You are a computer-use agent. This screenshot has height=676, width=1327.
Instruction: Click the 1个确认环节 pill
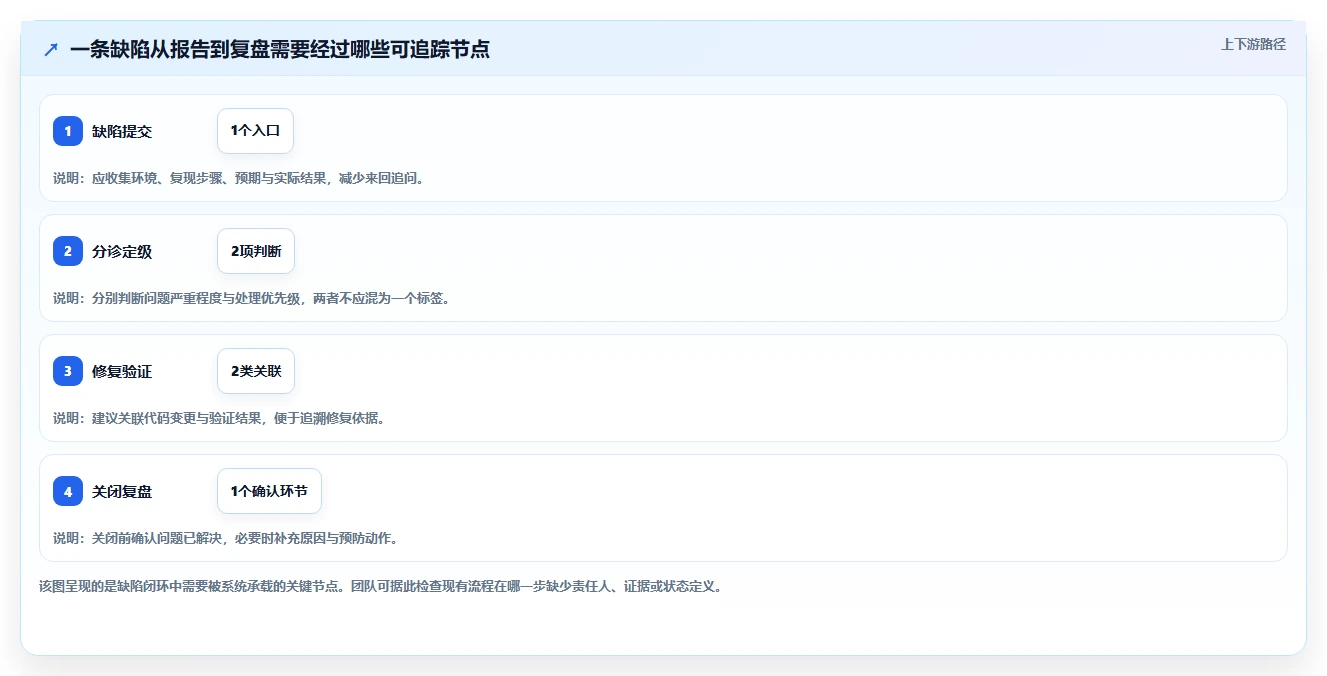coord(269,491)
